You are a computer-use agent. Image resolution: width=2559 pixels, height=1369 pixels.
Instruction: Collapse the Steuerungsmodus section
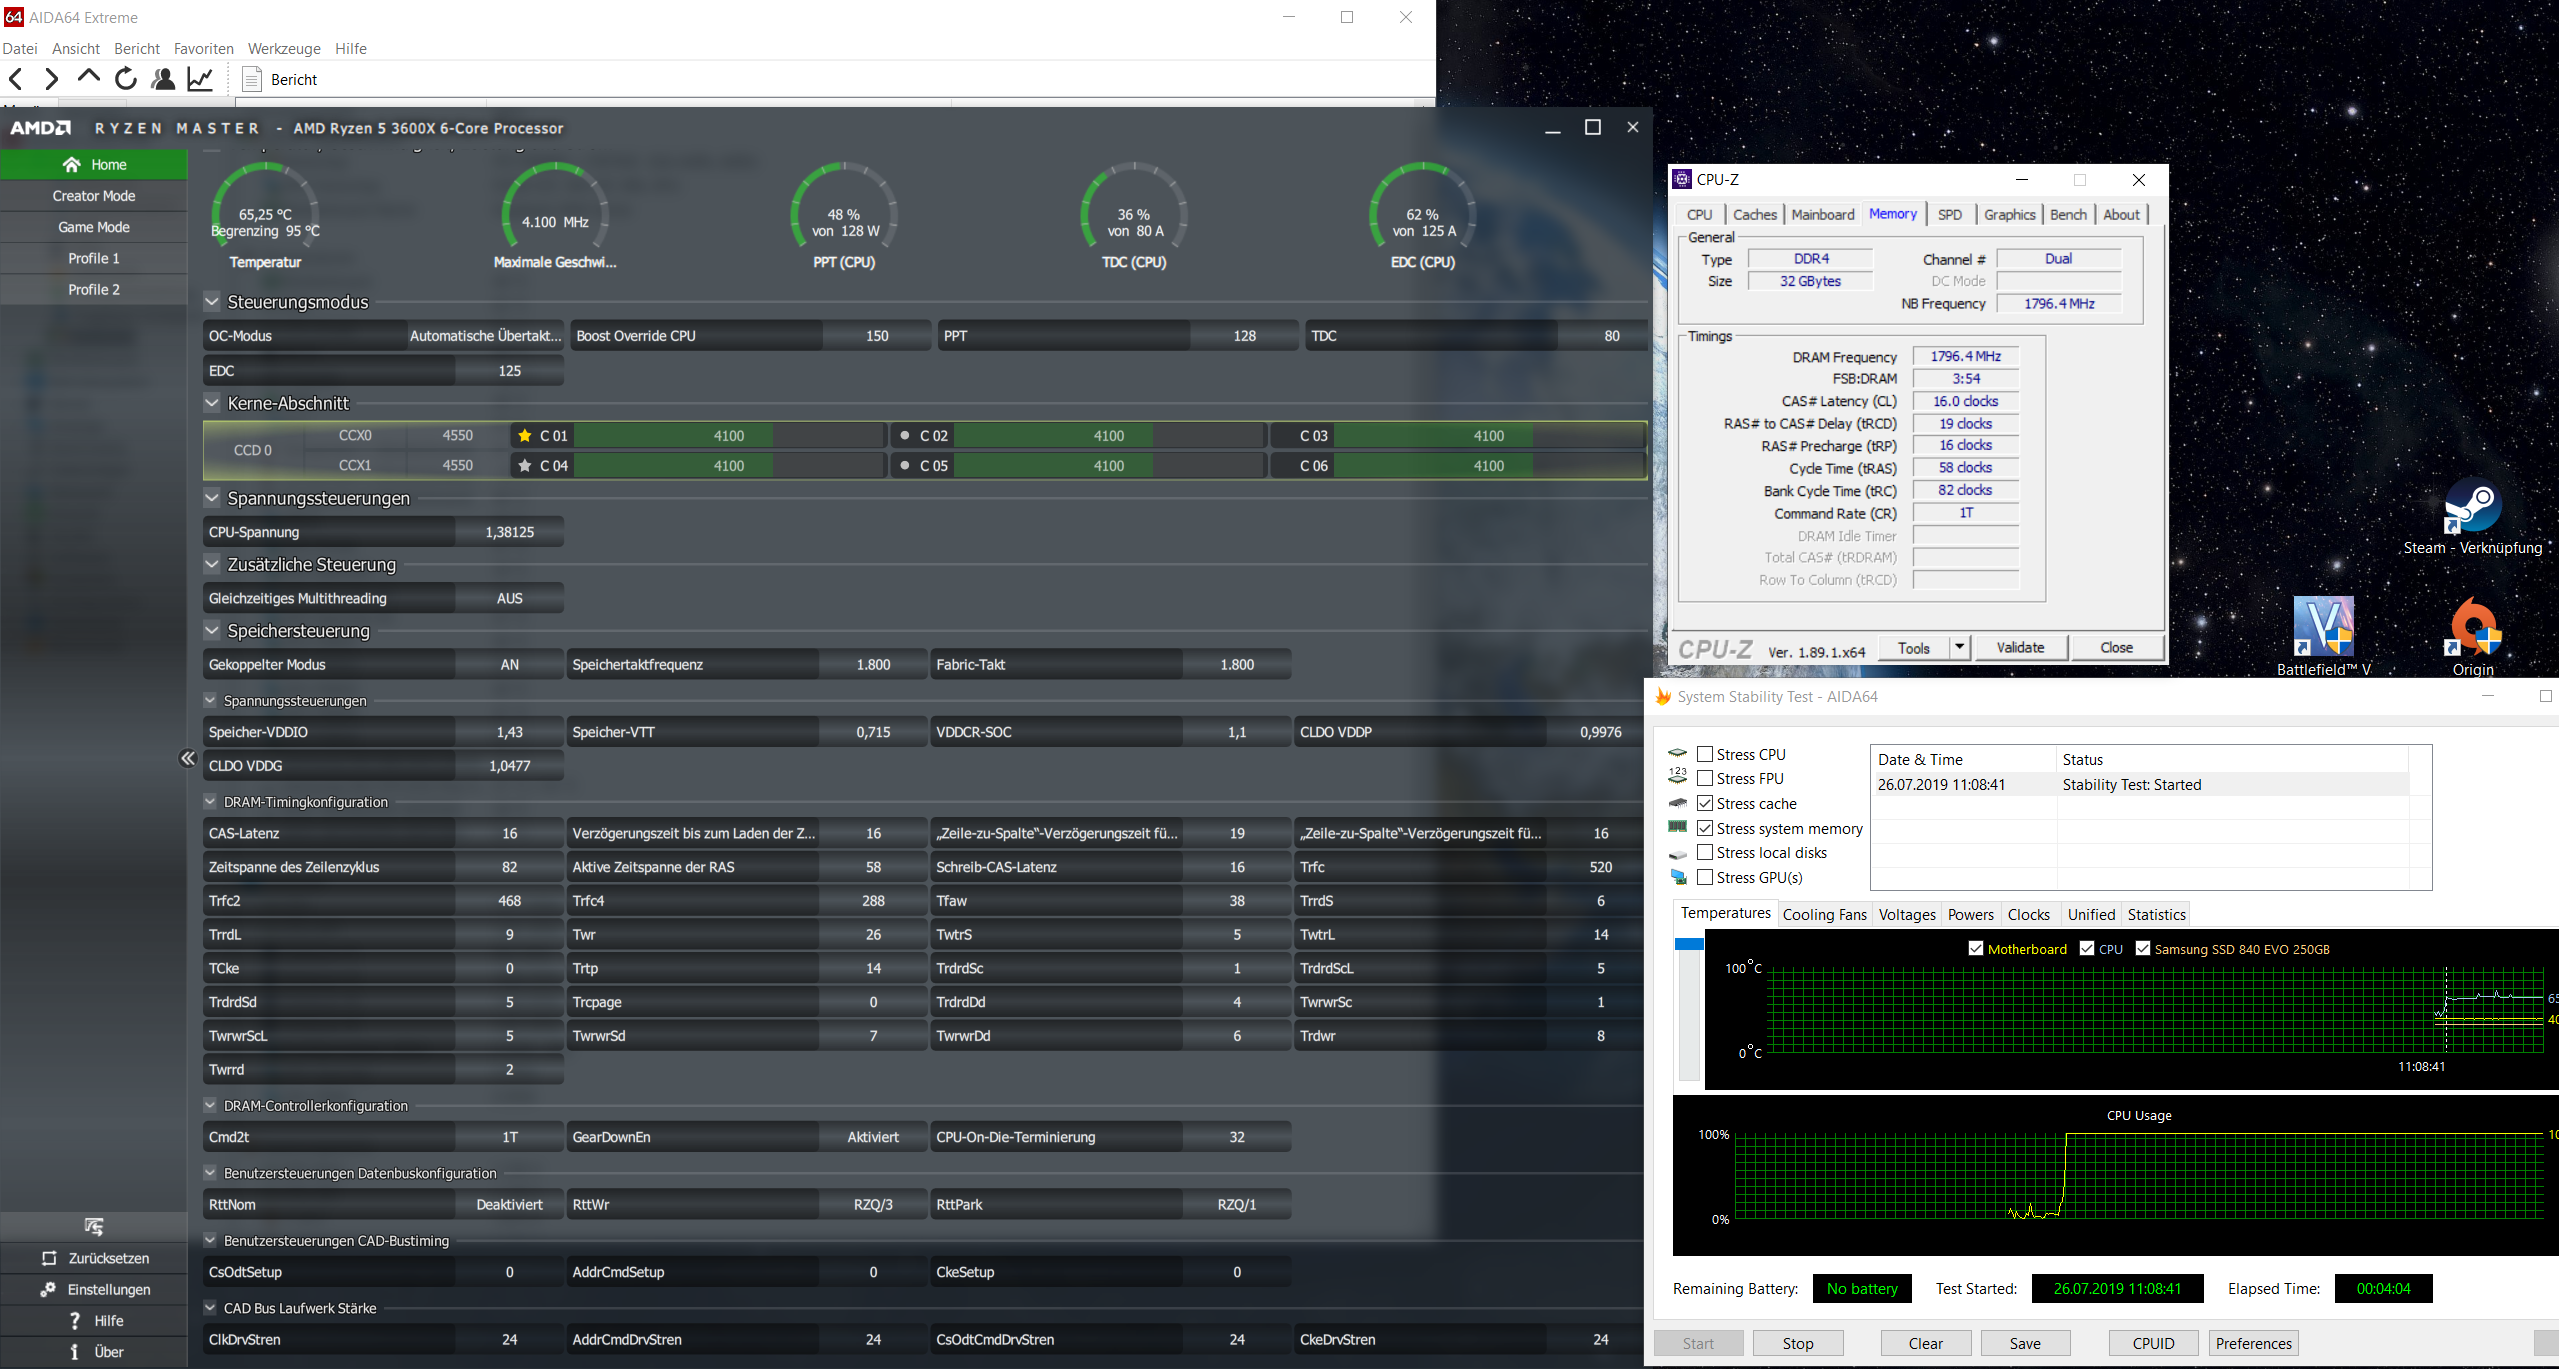click(x=212, y=301)
